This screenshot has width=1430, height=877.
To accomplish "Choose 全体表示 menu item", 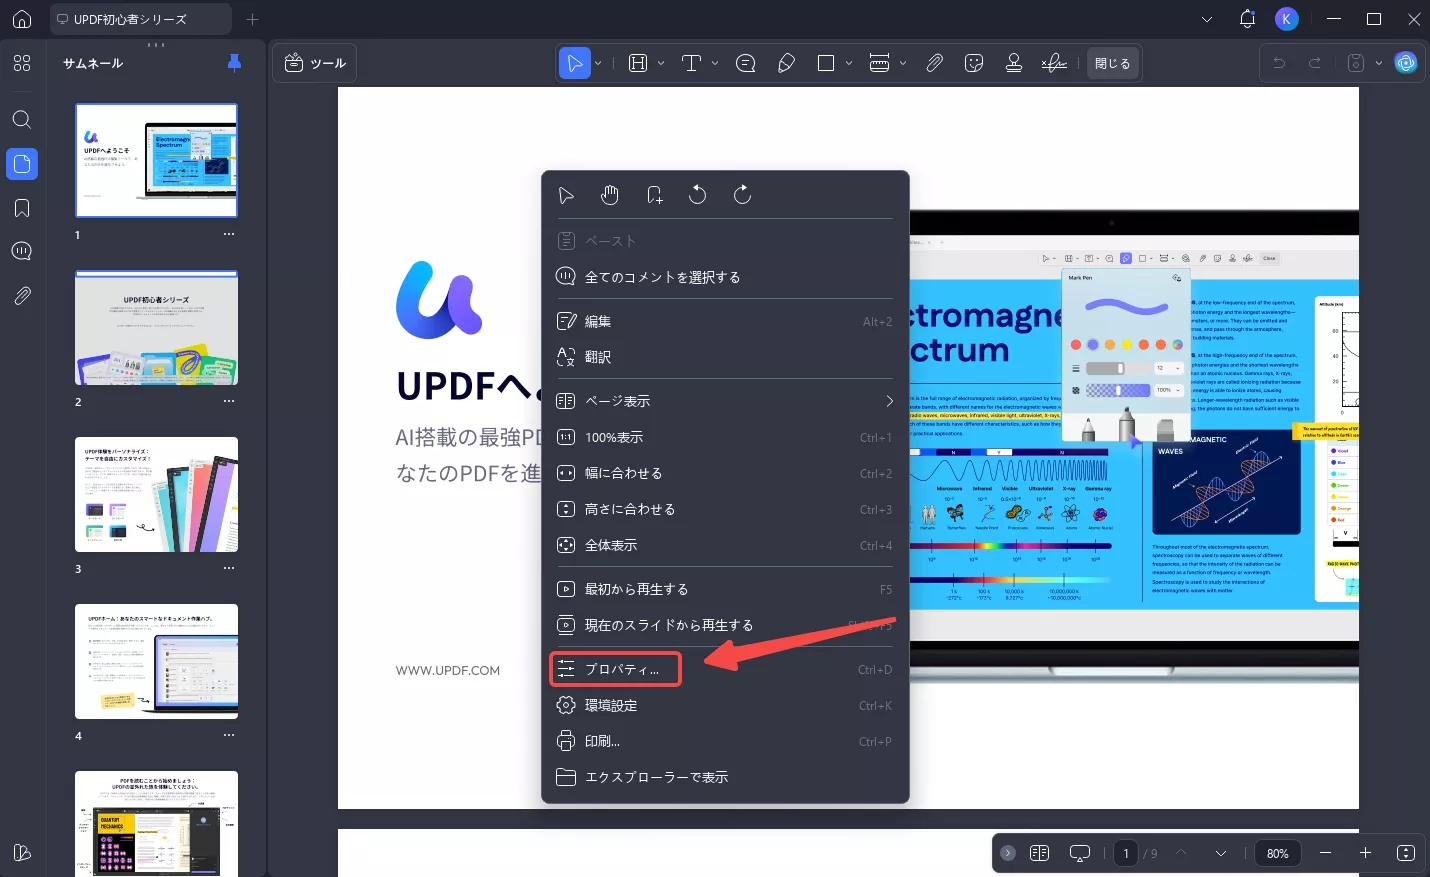I will 725,545.
